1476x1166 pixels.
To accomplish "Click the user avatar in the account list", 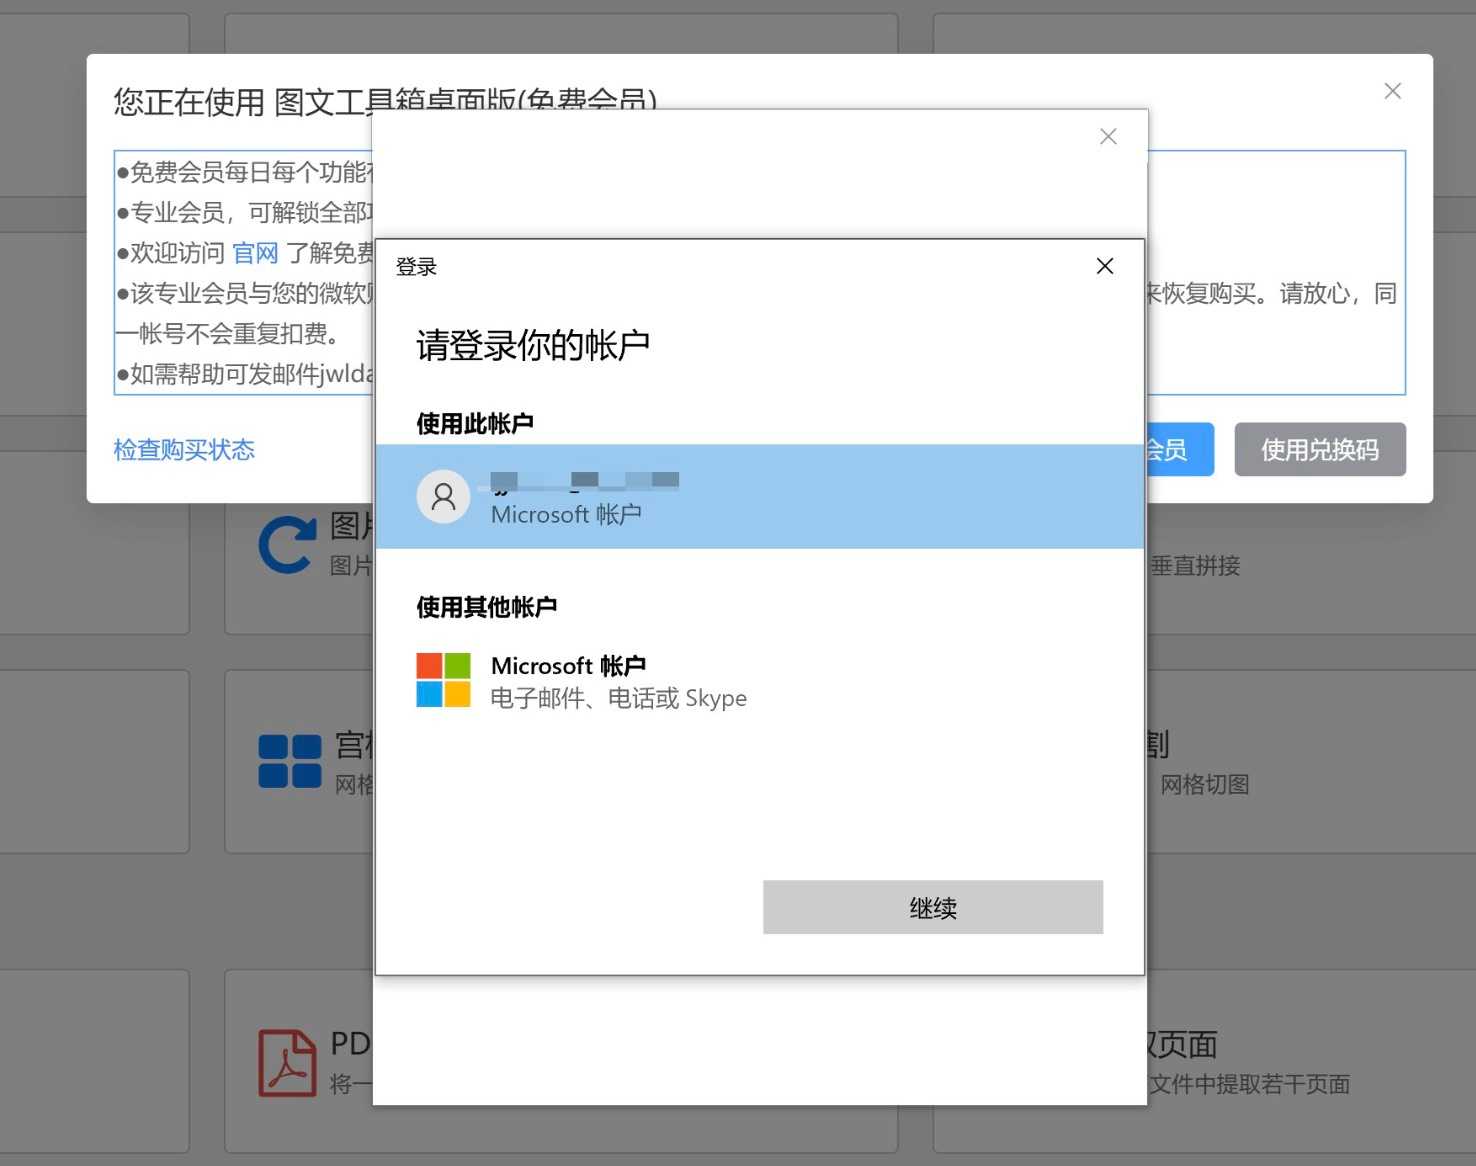I will point(443,496).
